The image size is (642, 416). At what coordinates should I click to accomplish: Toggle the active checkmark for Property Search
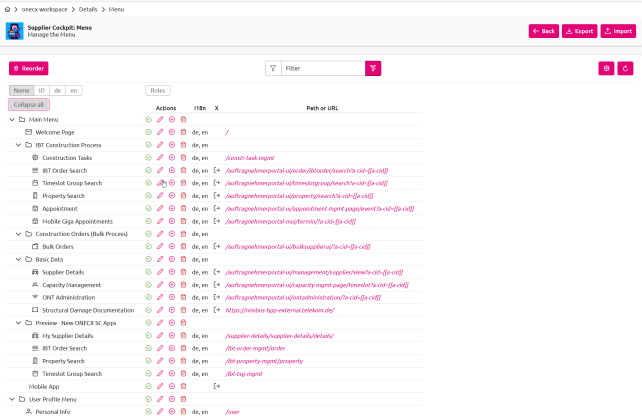click(148, 196)
